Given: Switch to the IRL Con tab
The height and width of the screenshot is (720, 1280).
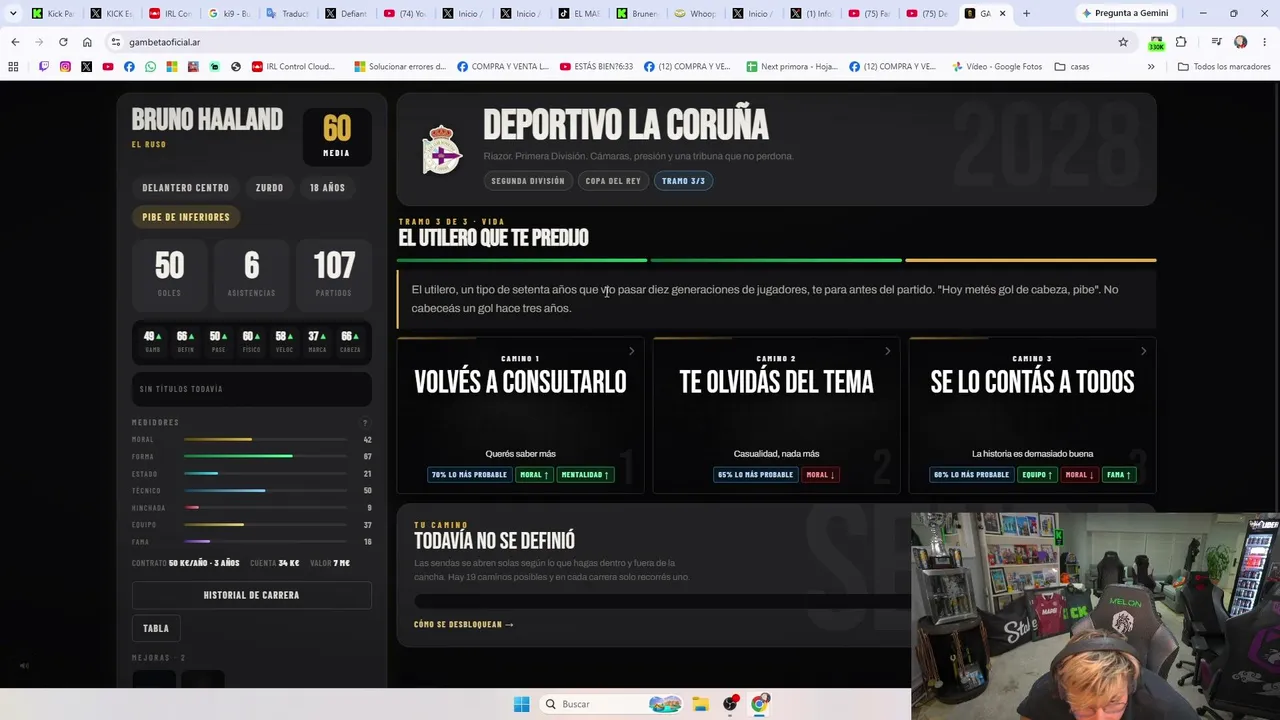Looking at the screenshot, I should click(169, 13).
